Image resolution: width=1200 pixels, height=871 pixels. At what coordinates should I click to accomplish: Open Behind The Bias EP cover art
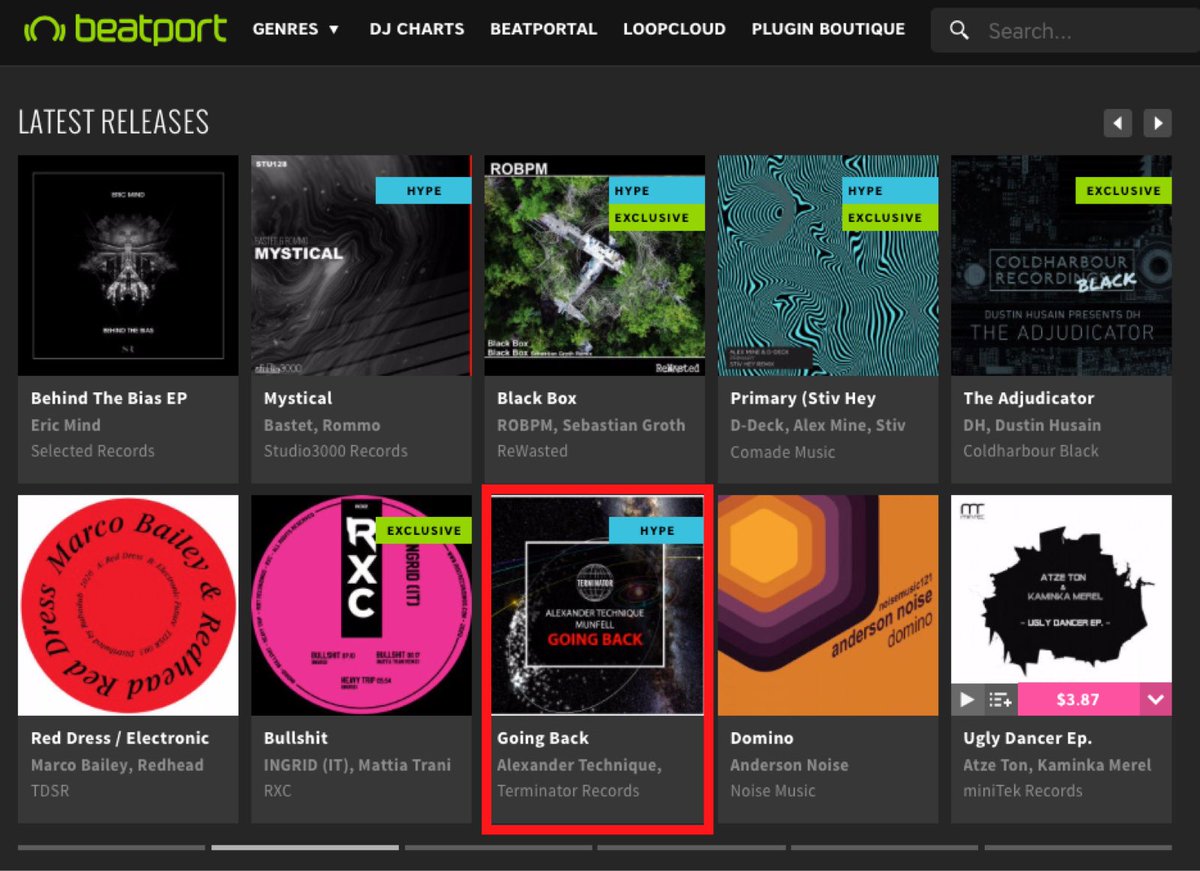pos(128,265)
